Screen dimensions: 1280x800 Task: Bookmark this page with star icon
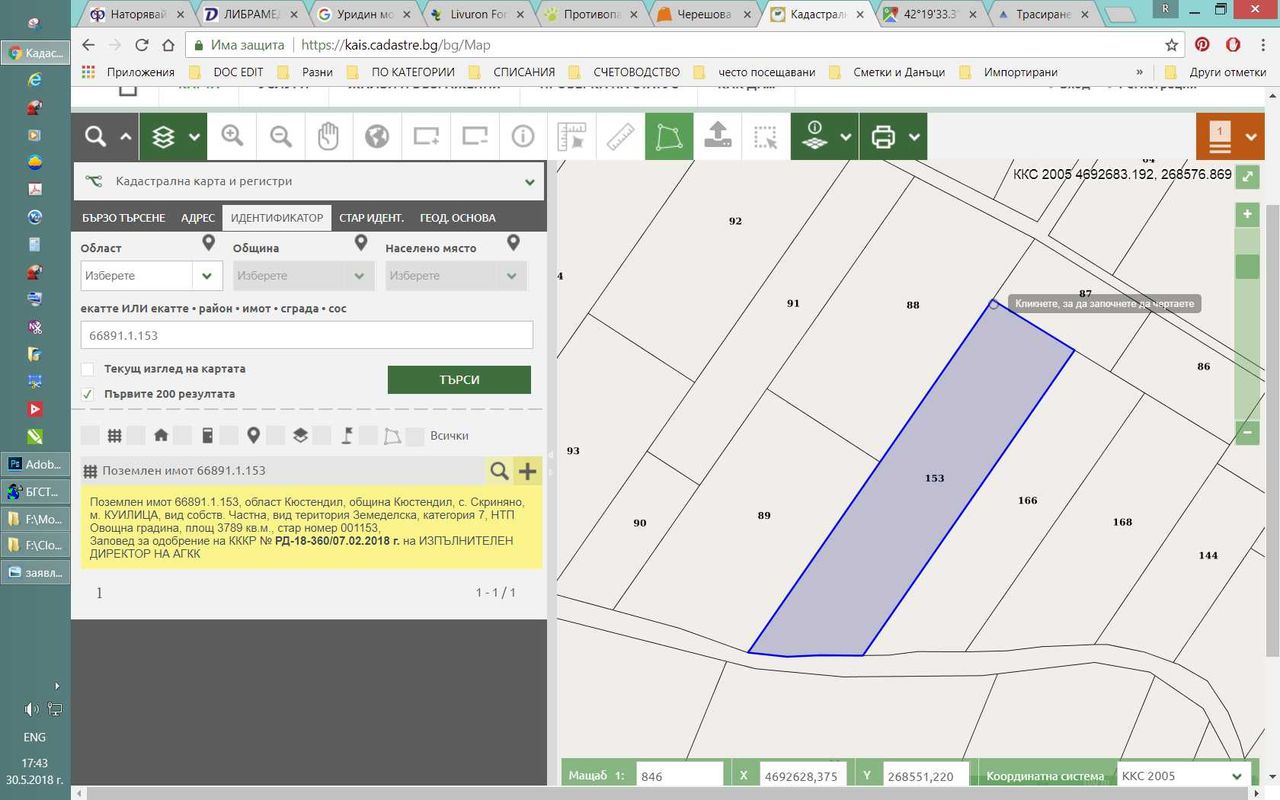pos(1172,45)
